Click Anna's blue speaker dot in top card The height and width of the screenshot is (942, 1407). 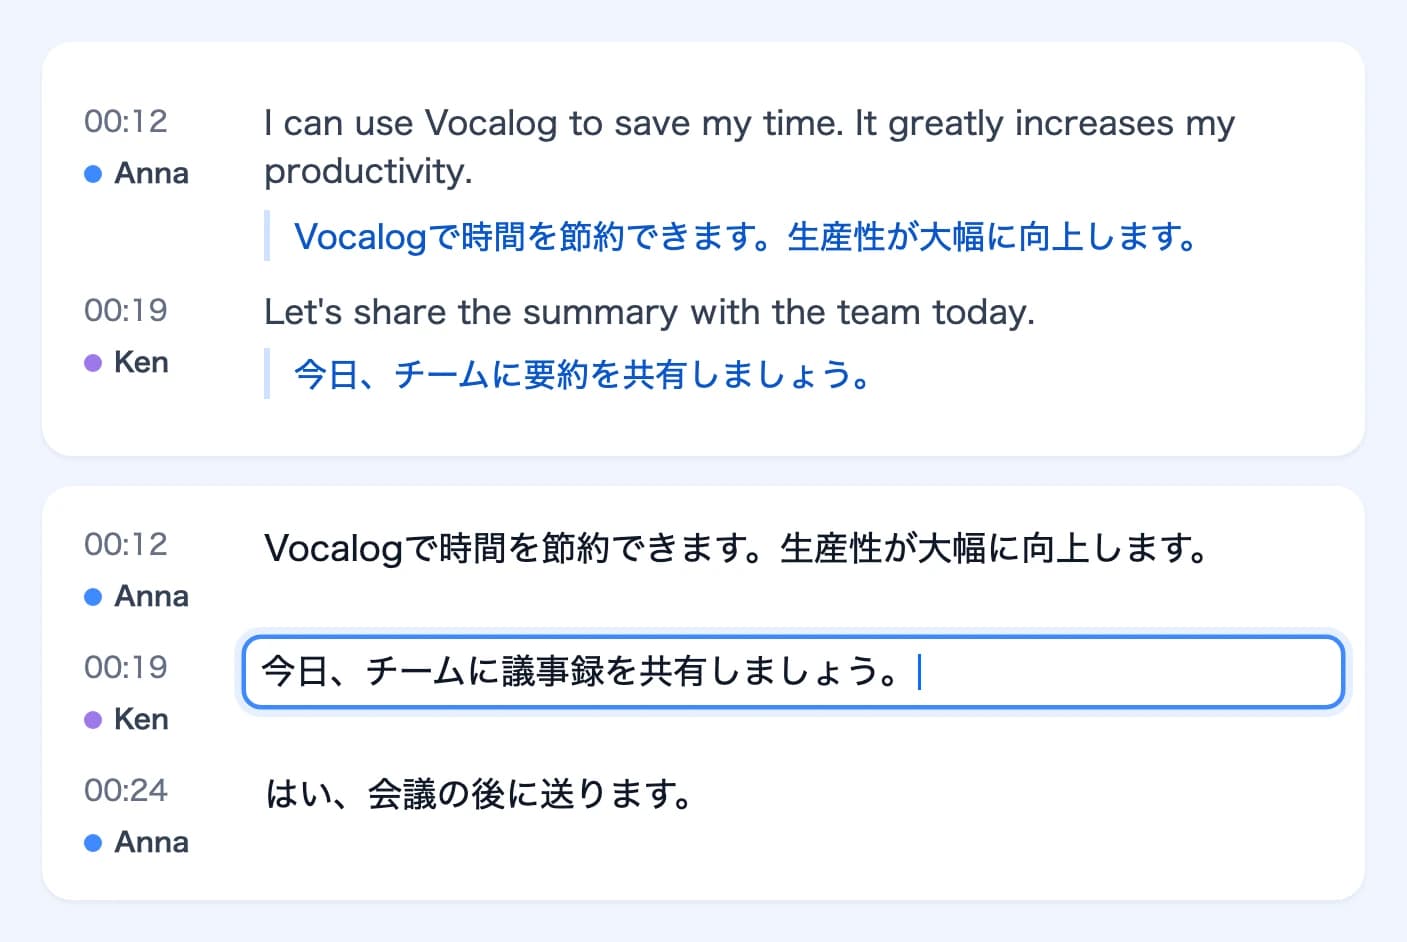pos(93,174)
